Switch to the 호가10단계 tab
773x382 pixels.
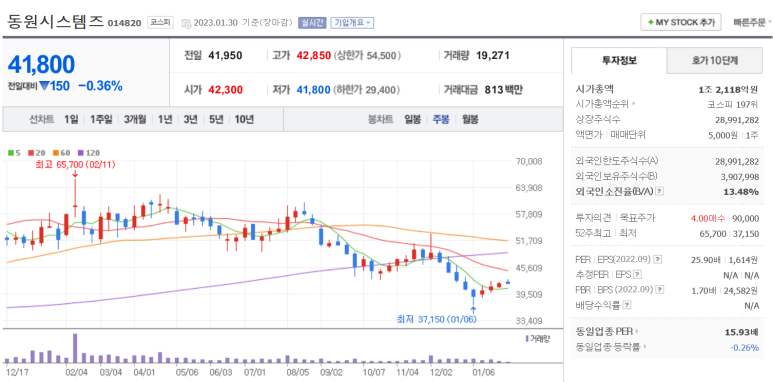click(715, 61)
